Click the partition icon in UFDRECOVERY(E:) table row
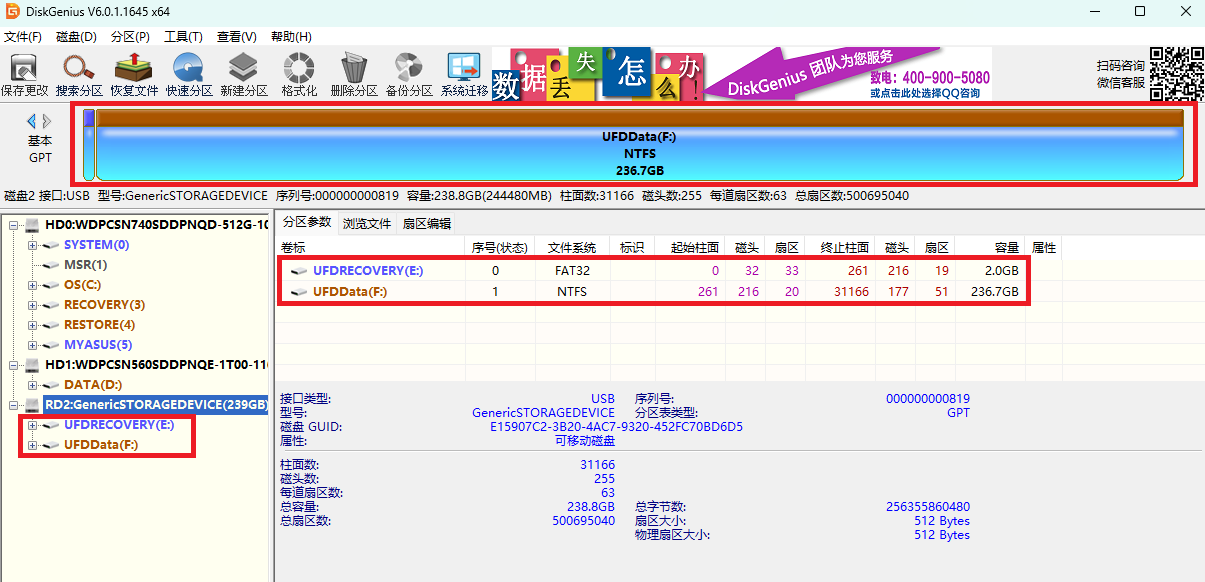This screenshot has width=1205, height=582. pyautogui.click(x=298, y=271)
